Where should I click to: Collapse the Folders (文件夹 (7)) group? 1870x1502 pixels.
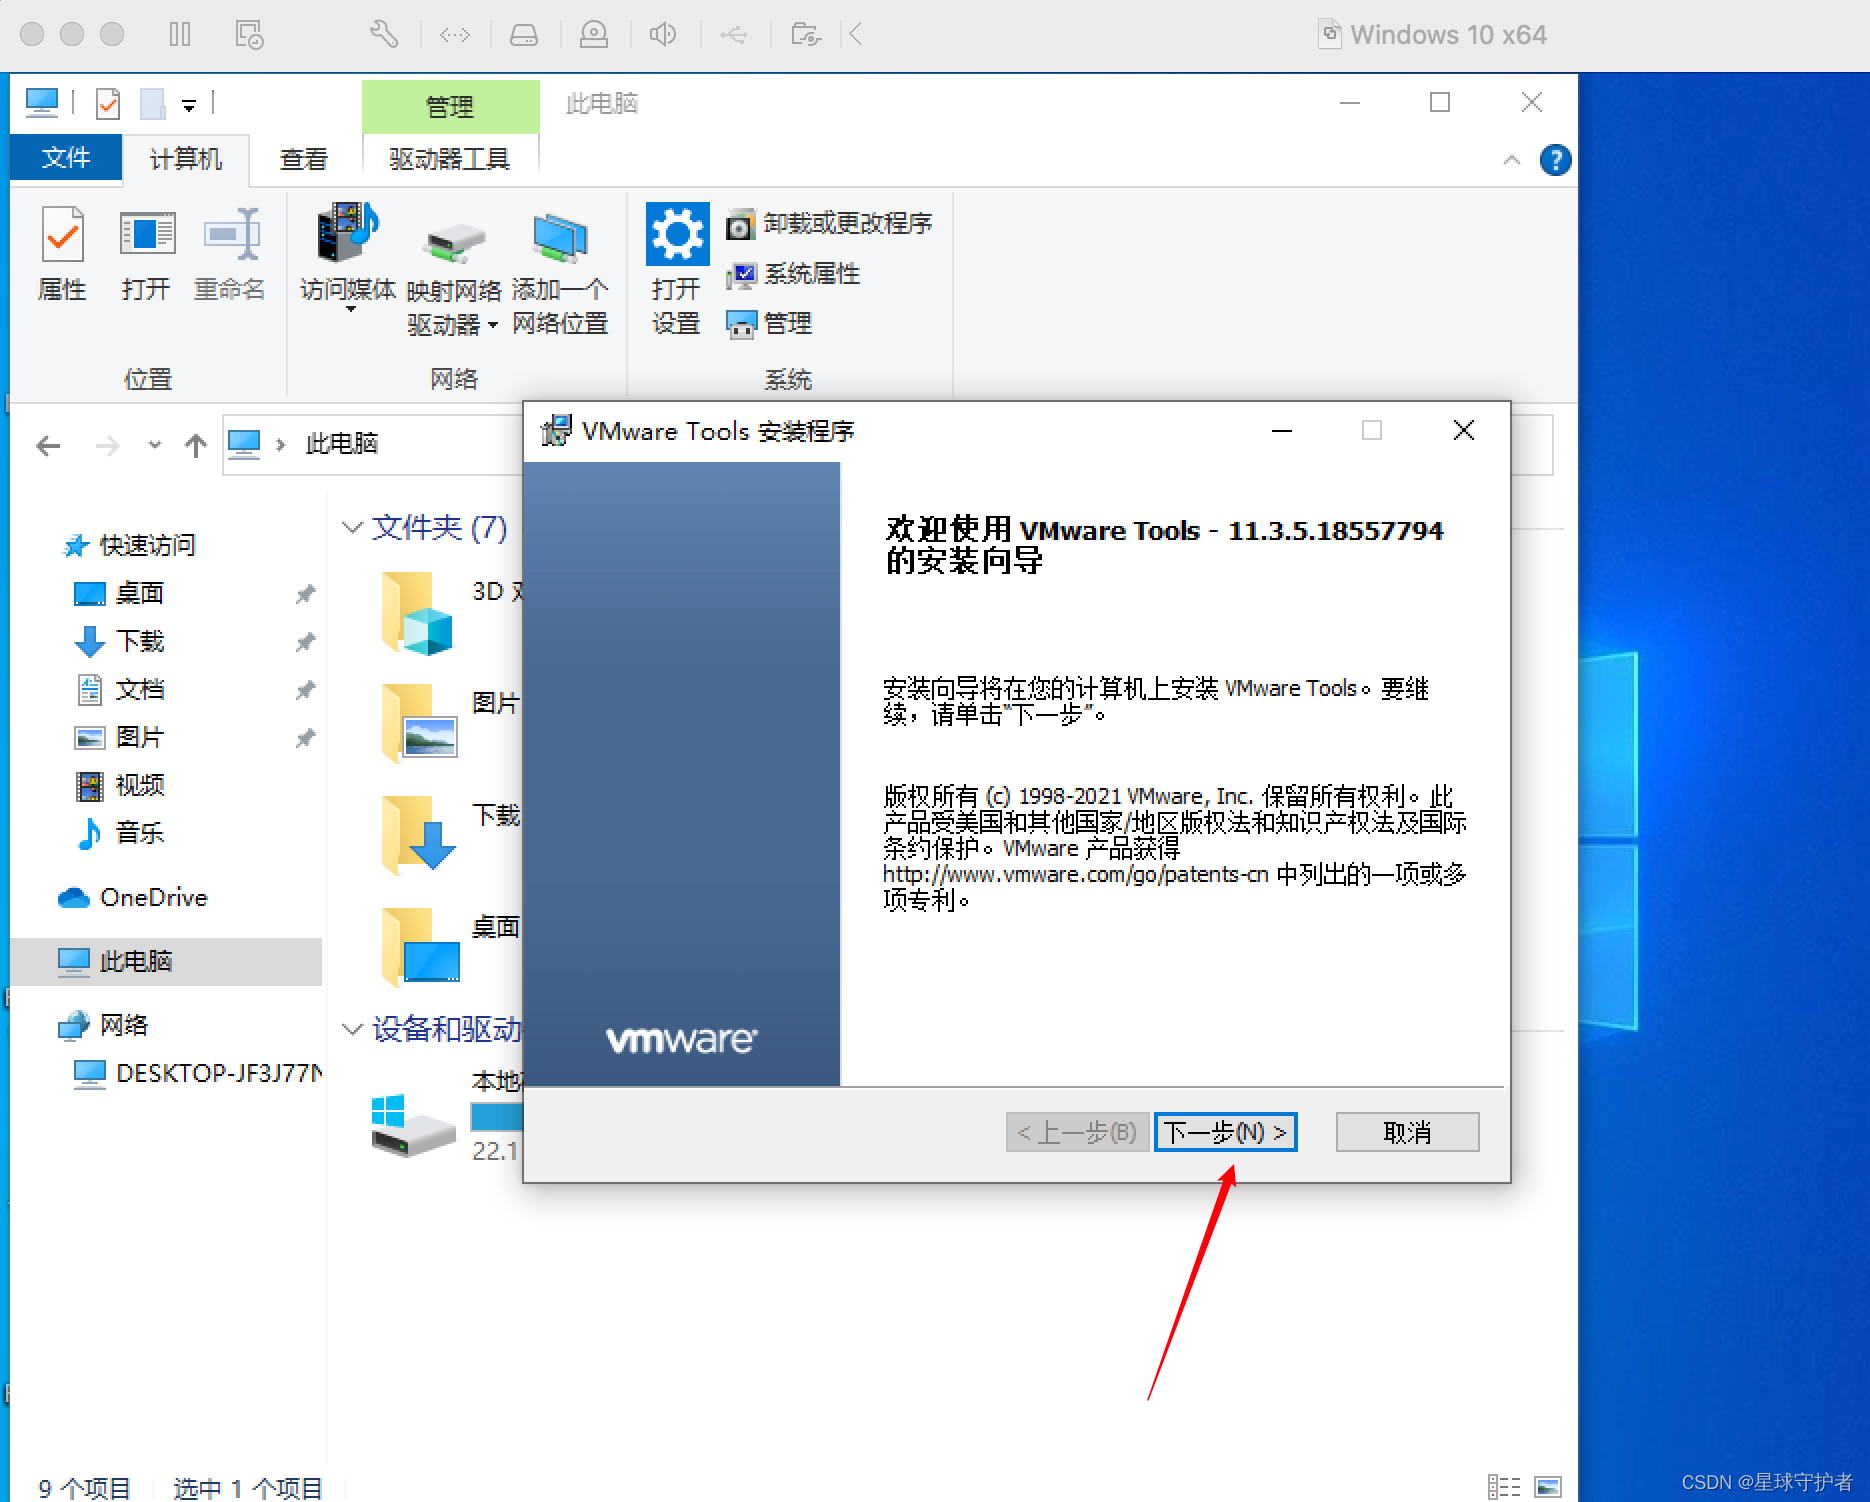[x=352, y=527]
